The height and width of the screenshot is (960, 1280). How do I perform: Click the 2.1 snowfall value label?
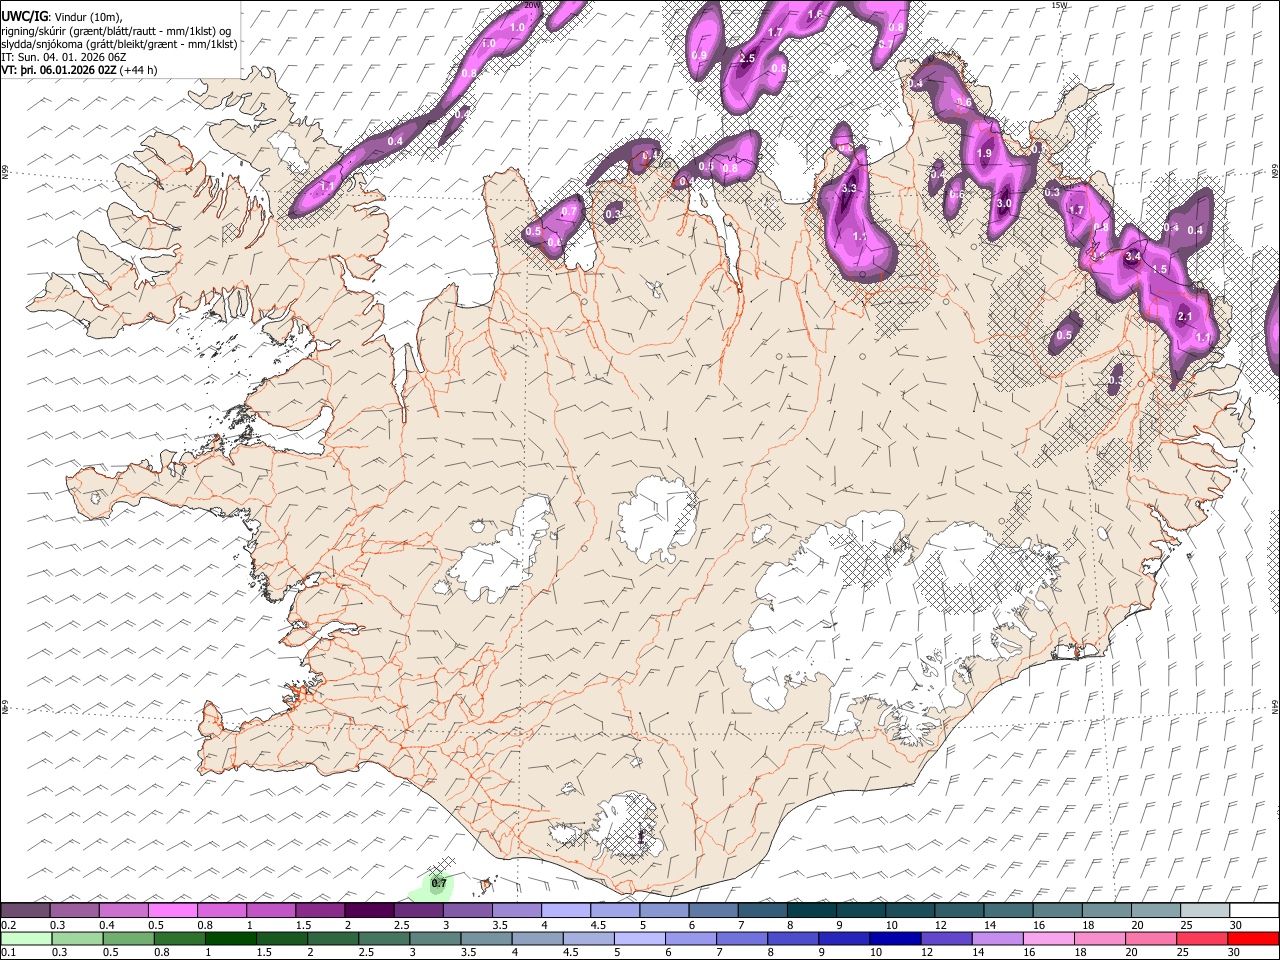tap(1185, 317)
